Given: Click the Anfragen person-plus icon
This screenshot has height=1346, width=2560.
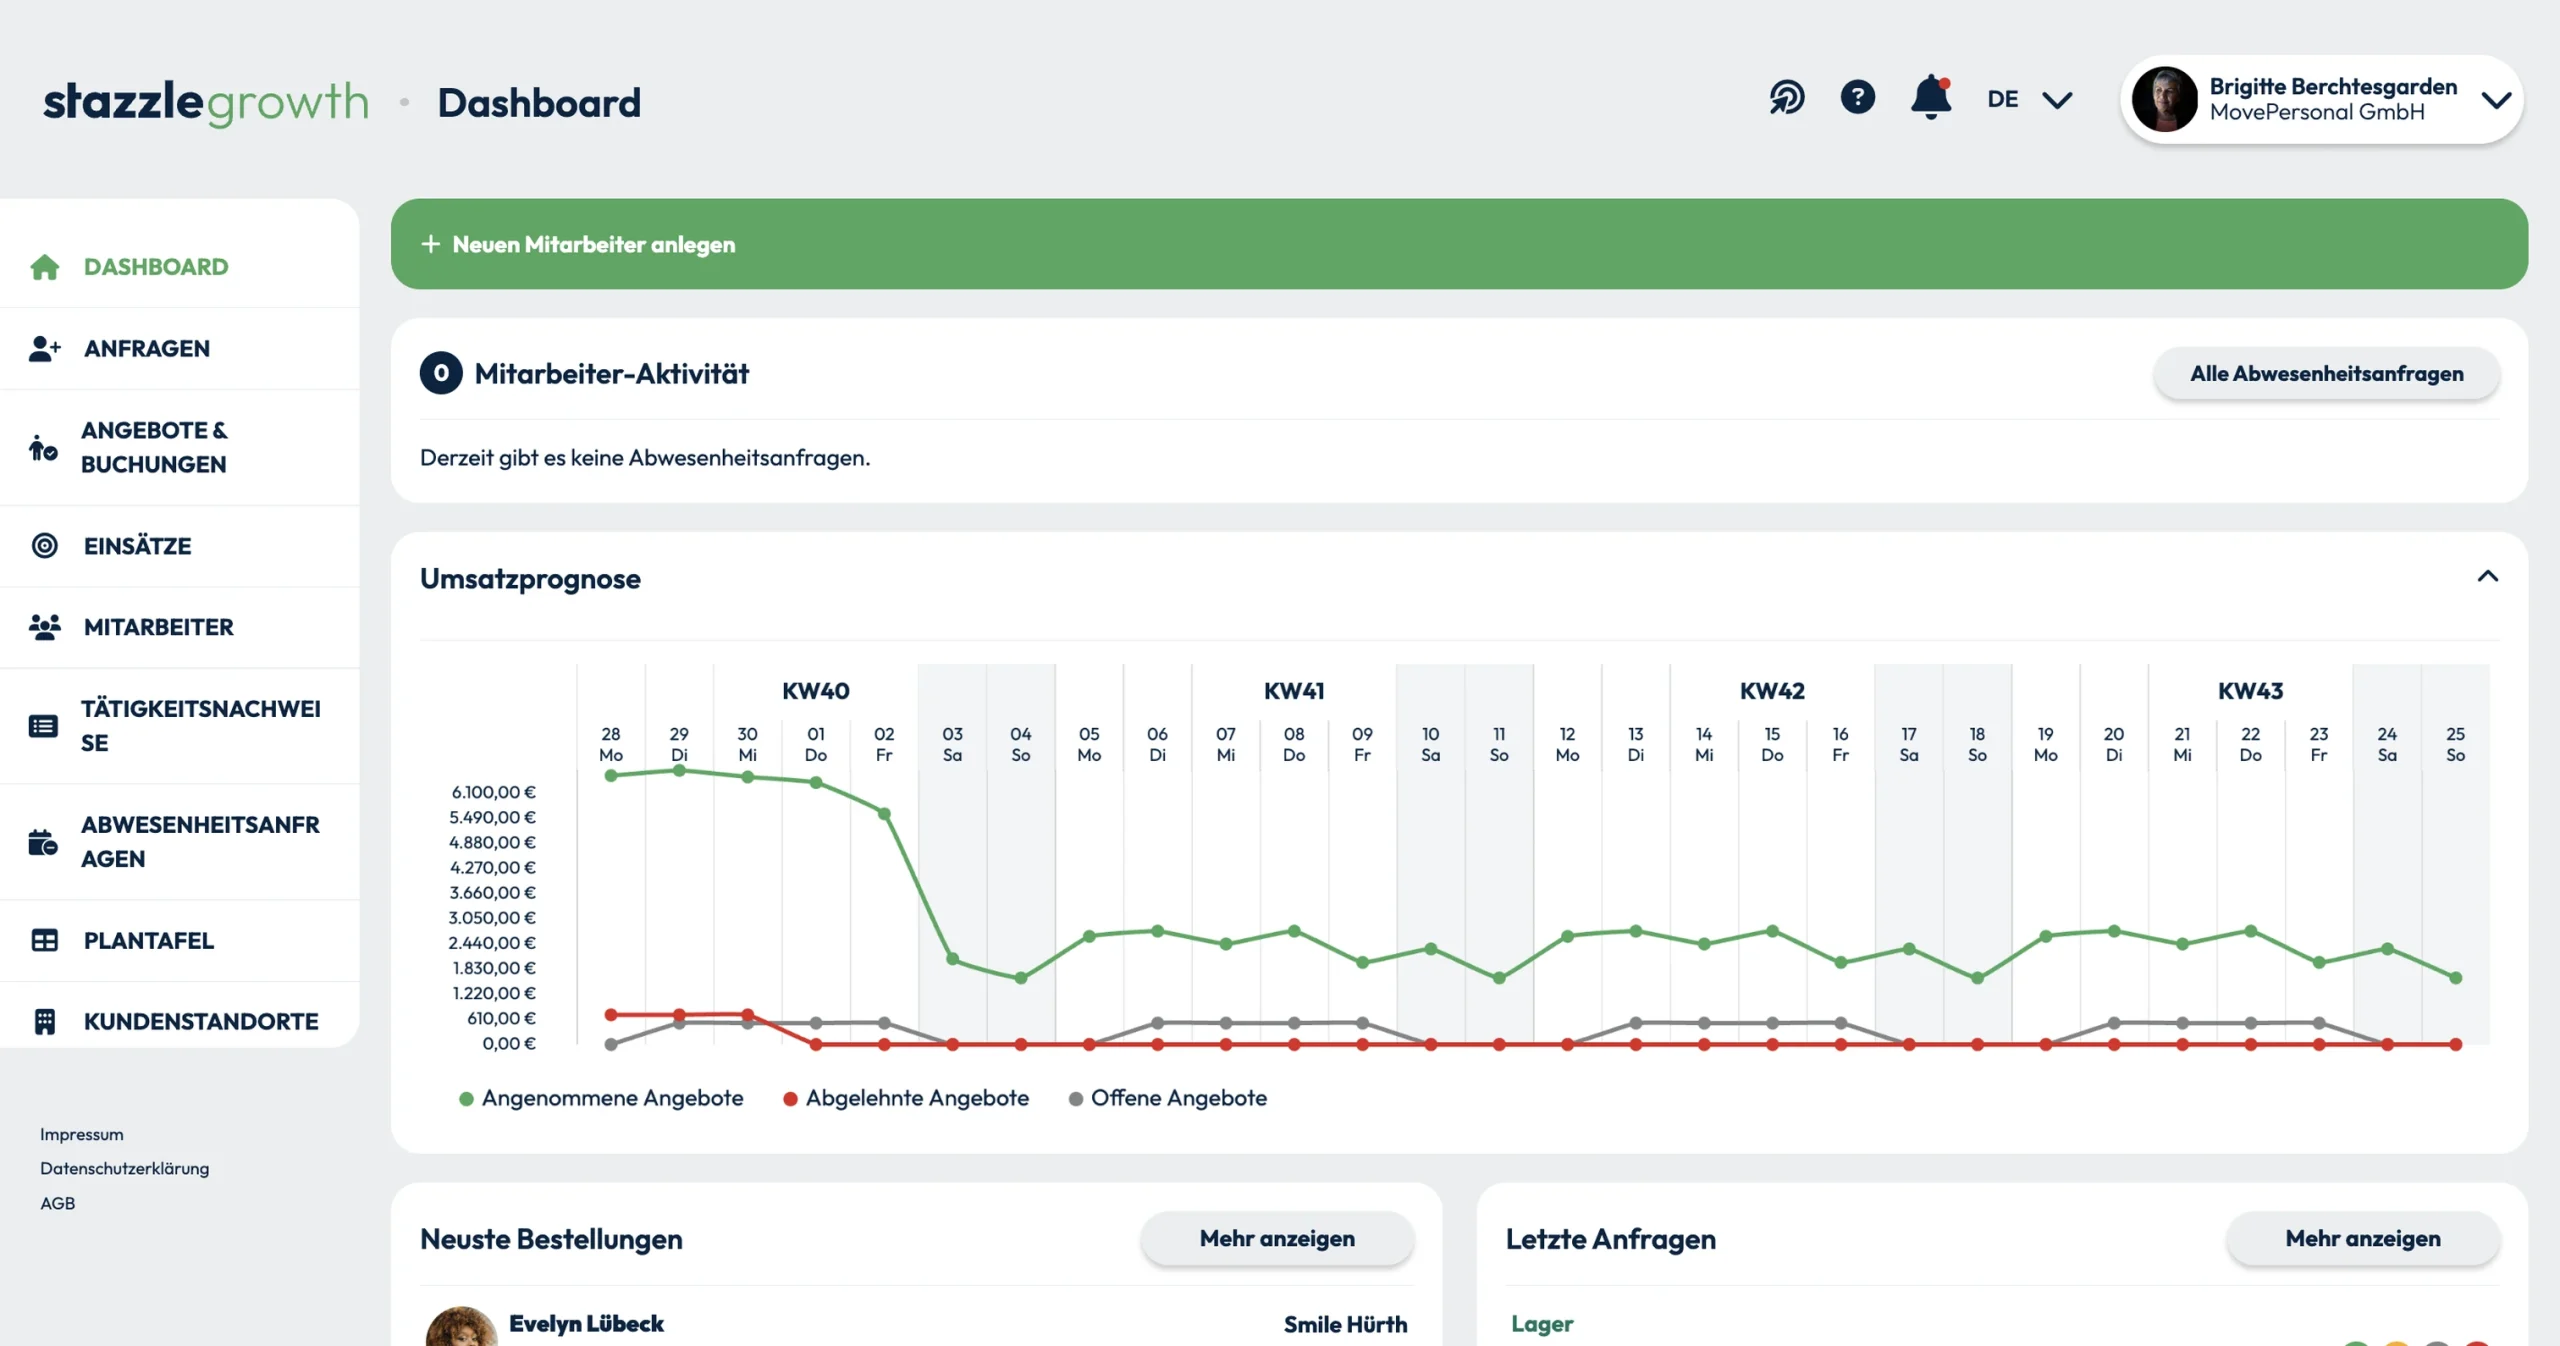Looking at the screenshot, I should coord(44,348).
